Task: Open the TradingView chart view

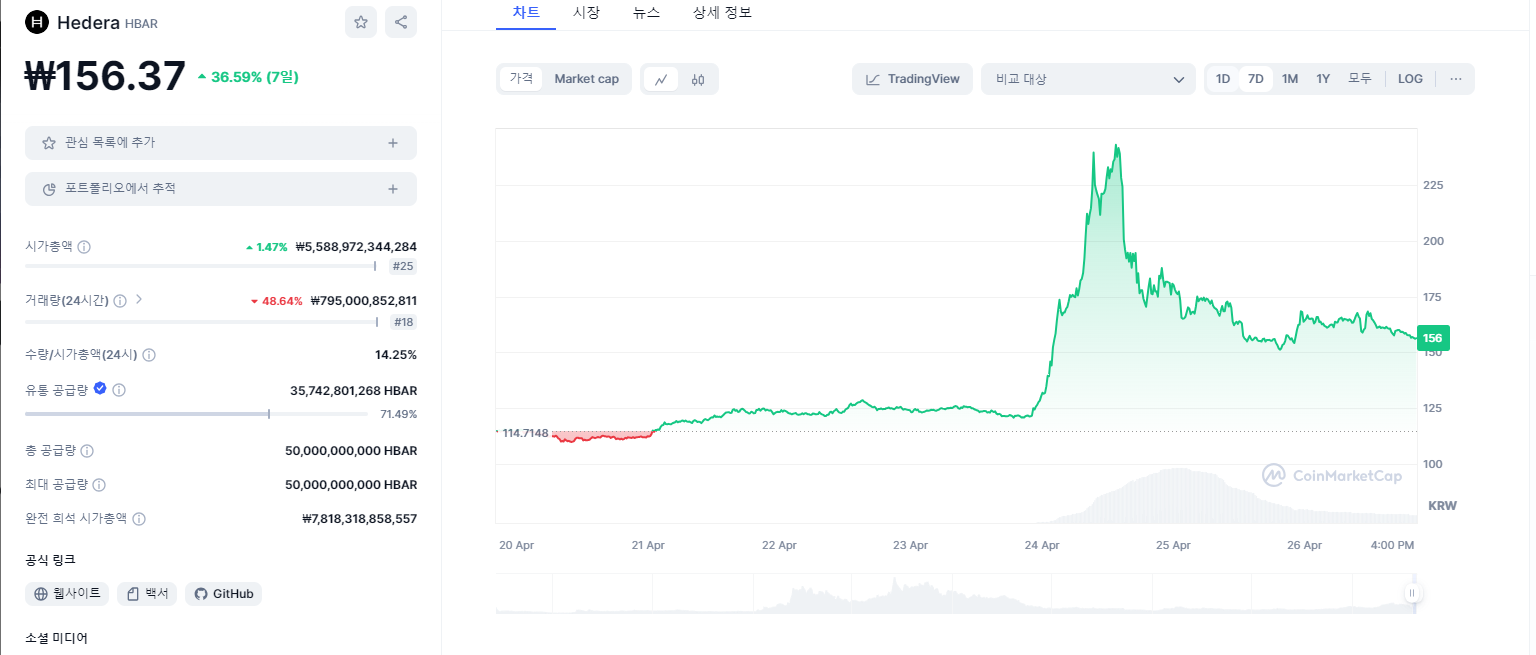Action: [911, 78]
